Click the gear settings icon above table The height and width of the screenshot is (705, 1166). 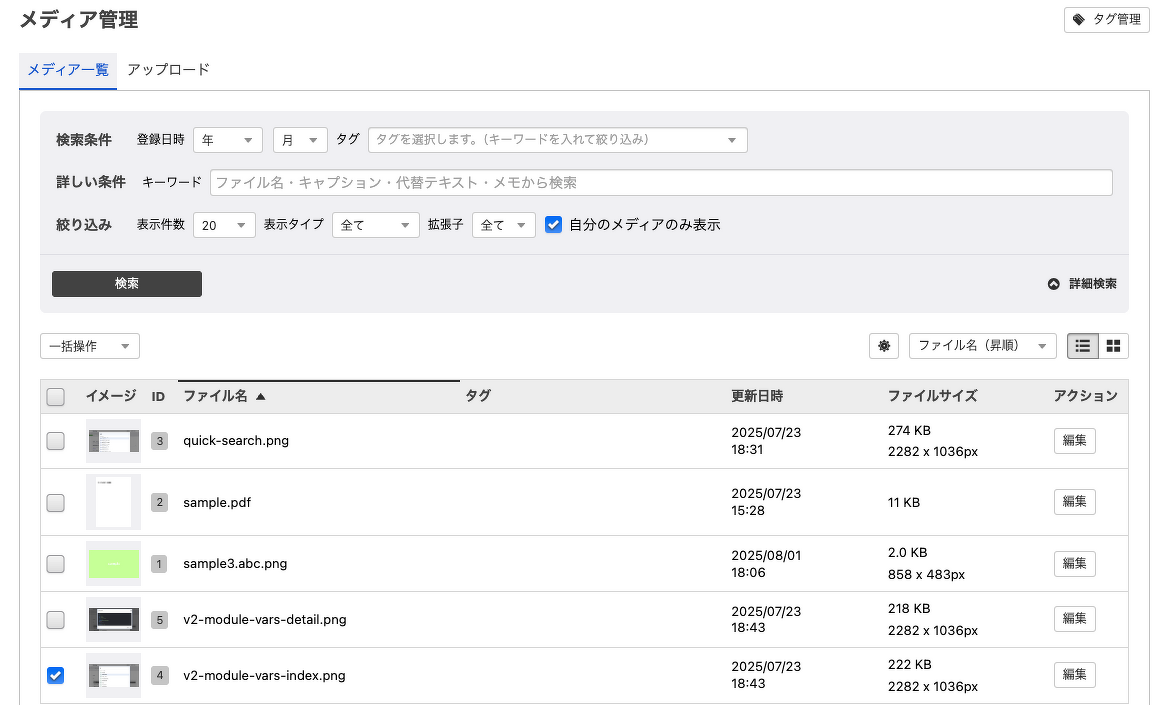point(884,346)
